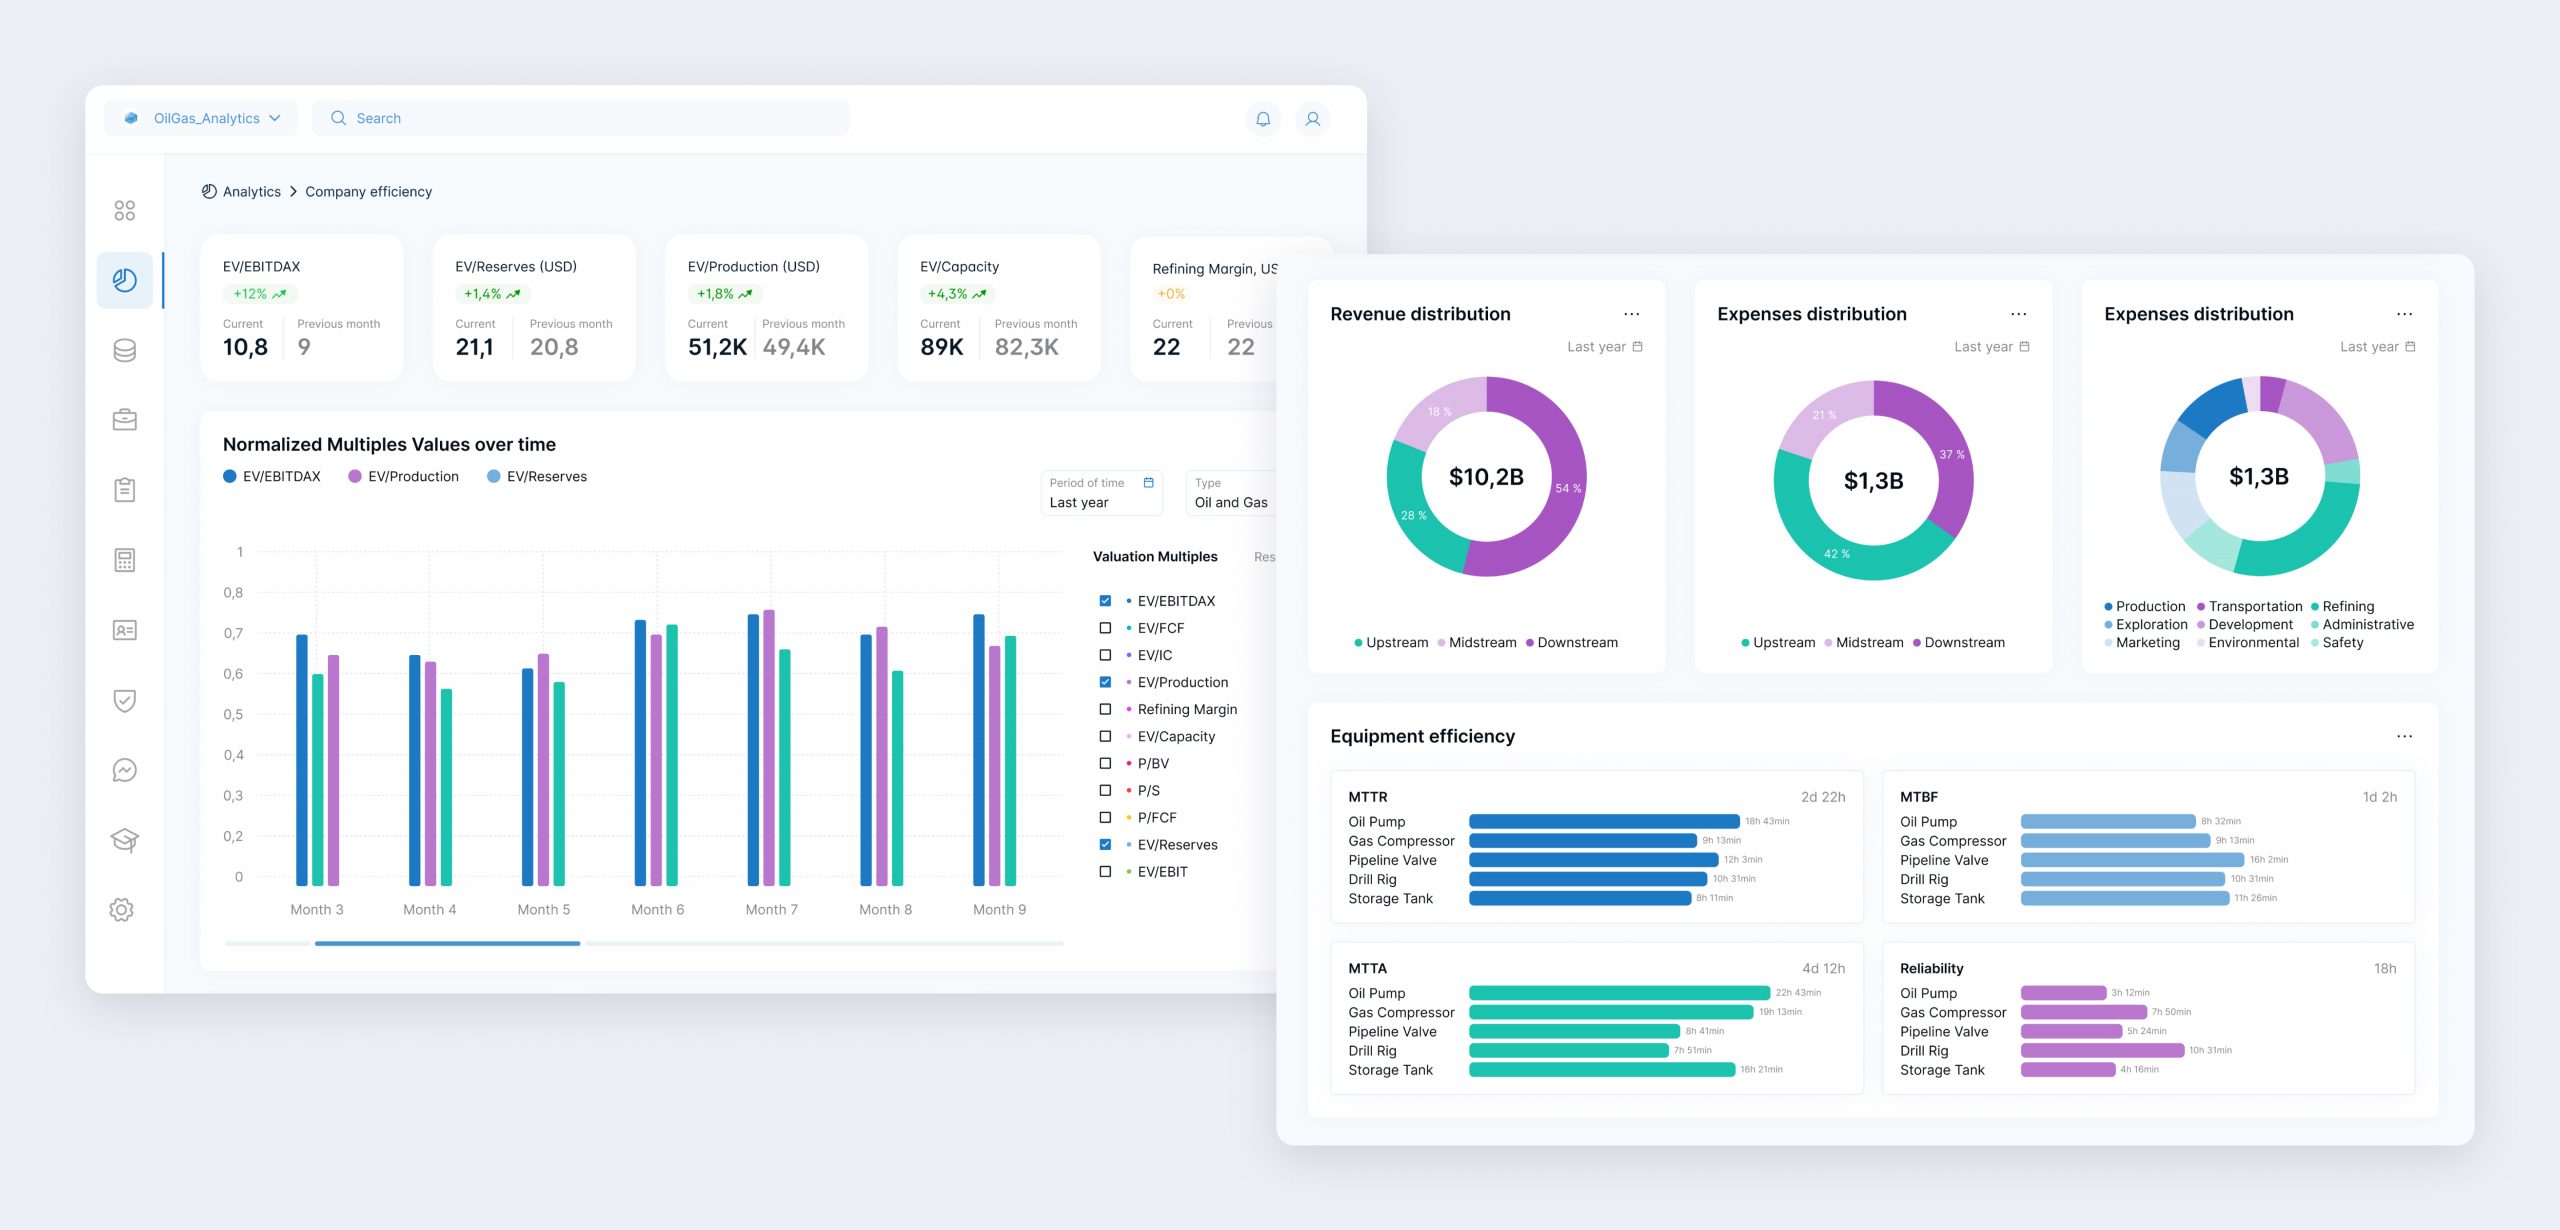This screenshot has height=1230, width=2560.
Task: Click the notification bell icon
Action: (x=1263, y=119)
